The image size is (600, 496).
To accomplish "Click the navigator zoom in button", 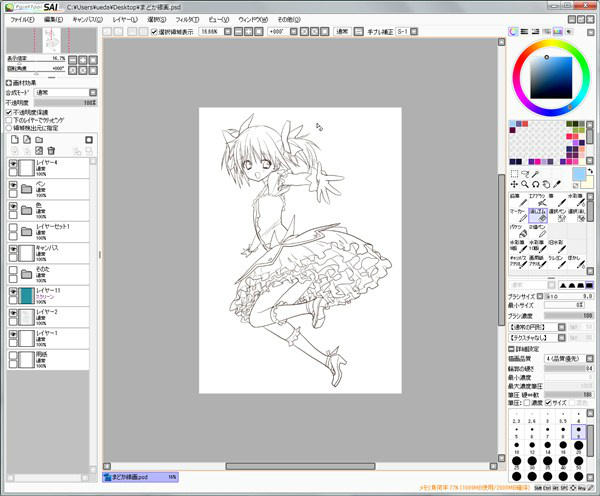I will click(x=83, y=60).
